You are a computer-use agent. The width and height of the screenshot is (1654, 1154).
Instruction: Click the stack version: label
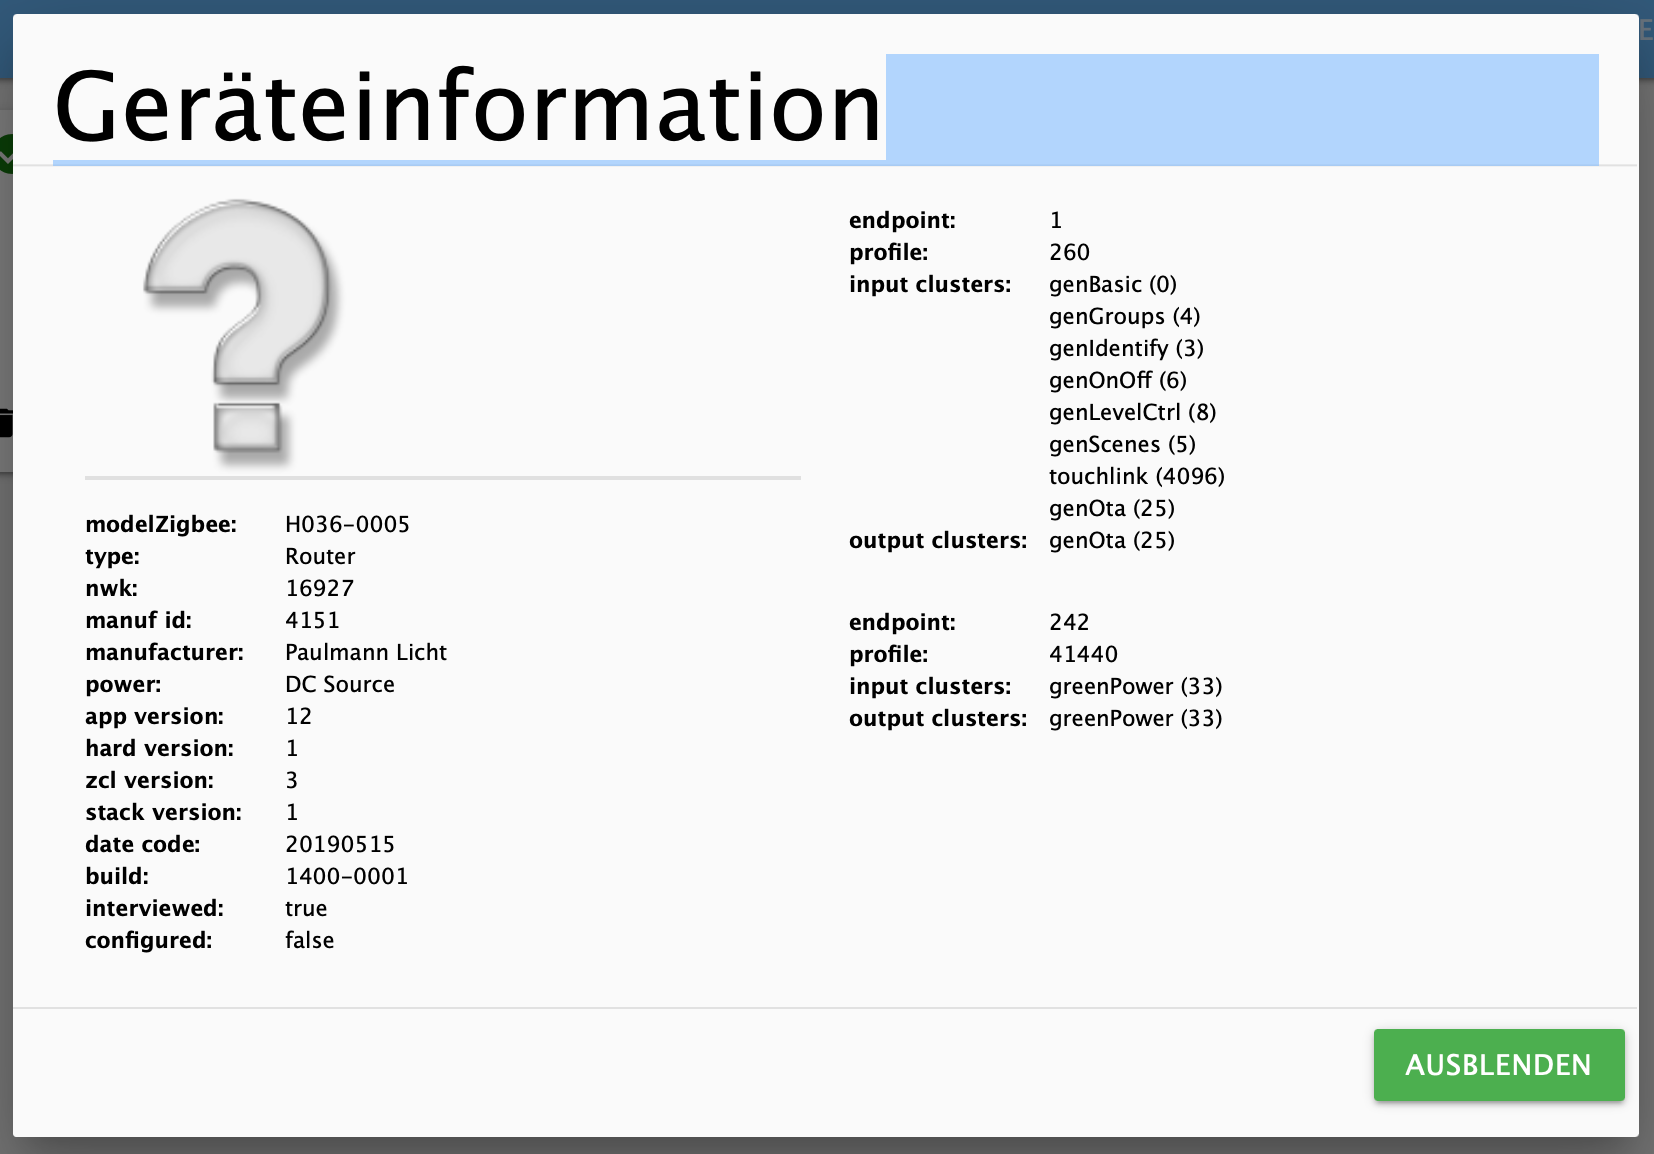tap(163, 812)
